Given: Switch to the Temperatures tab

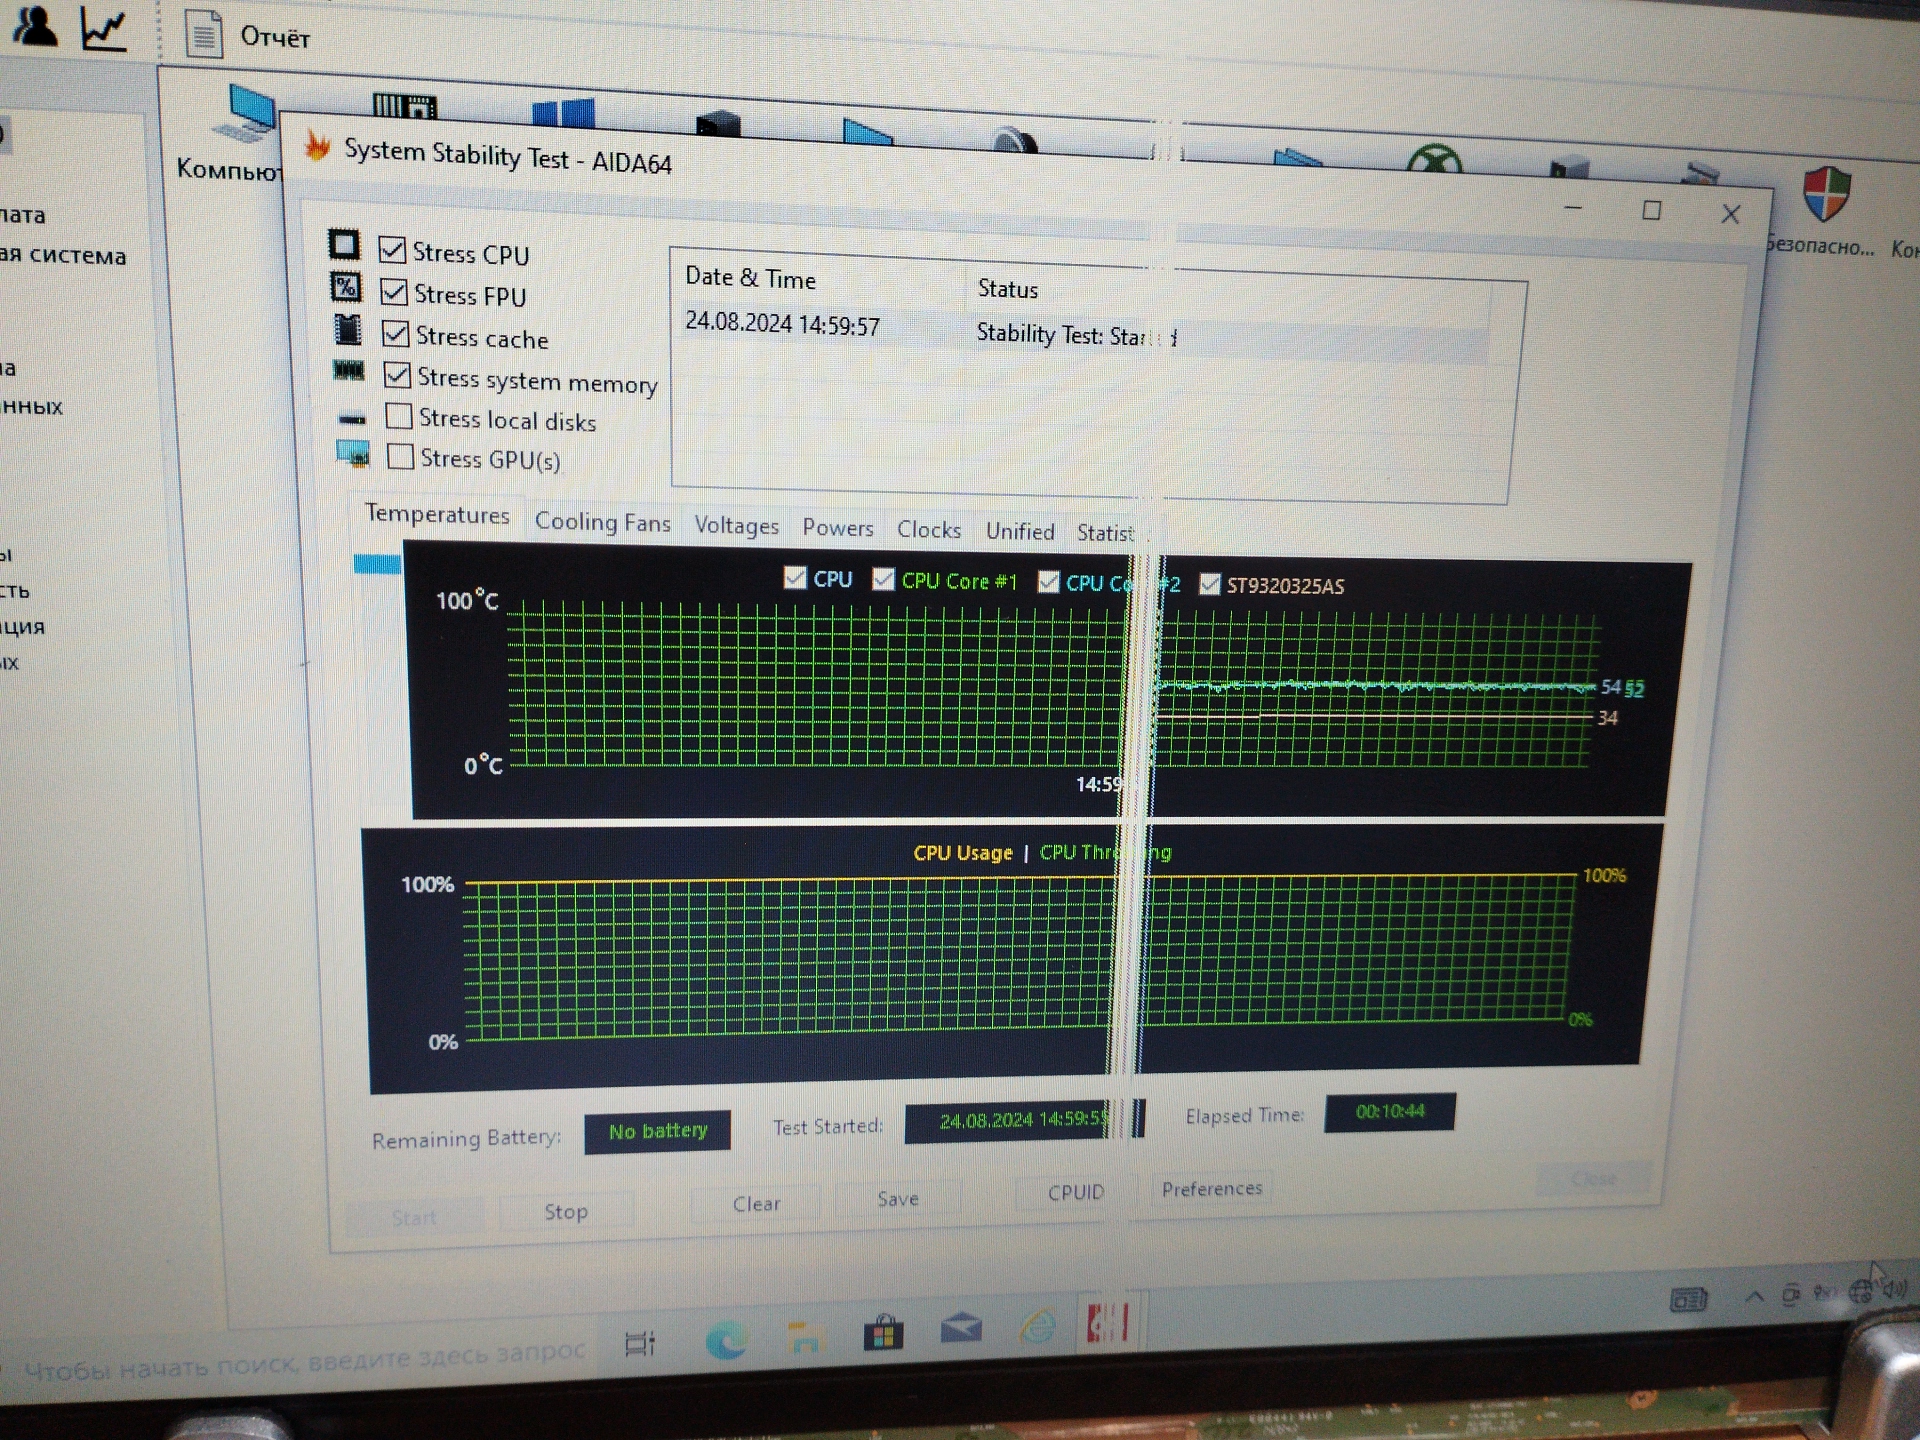Looking at the screenshot, I should [x=437, y=514].
